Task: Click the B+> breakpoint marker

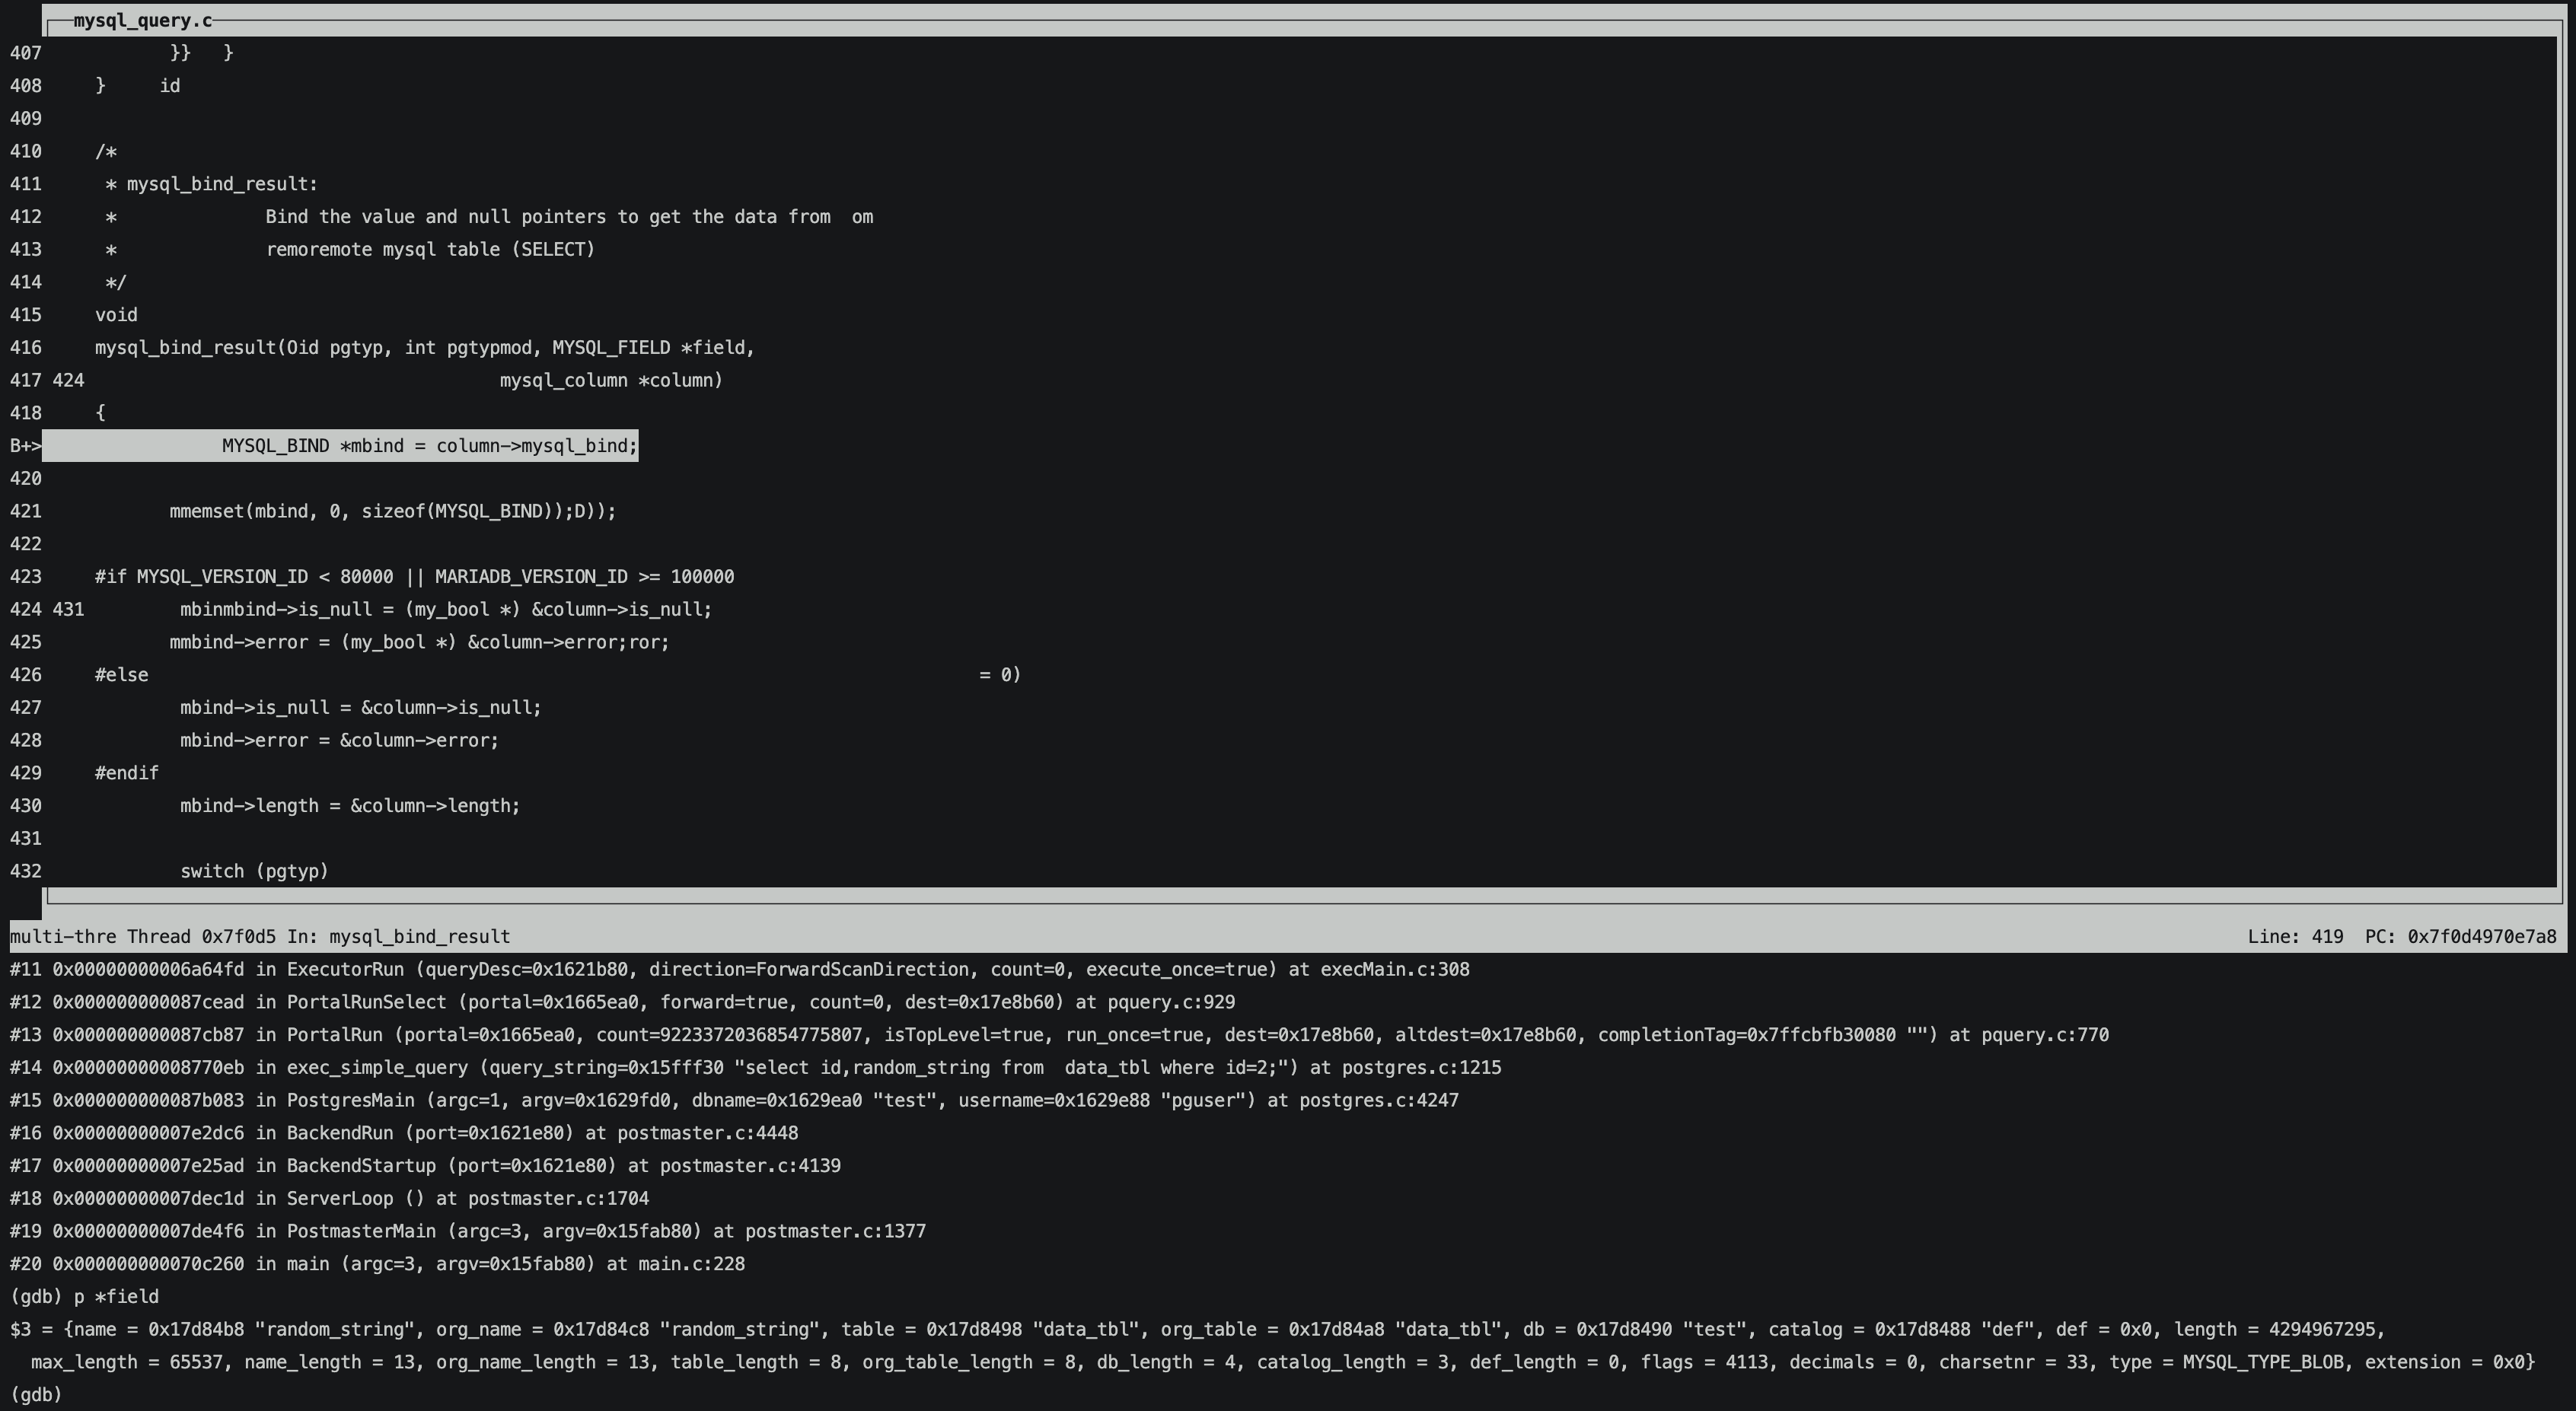Action: click(25, 446)
